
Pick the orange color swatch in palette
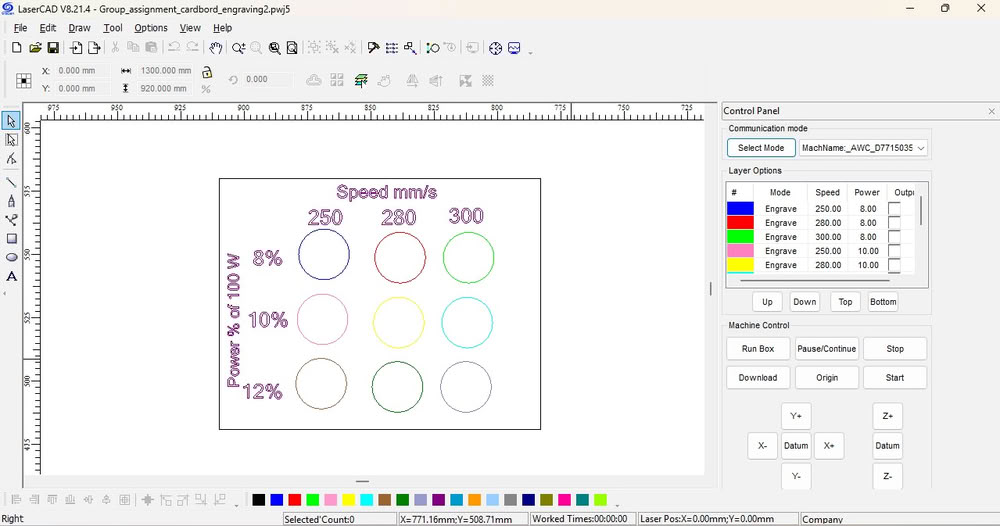(474, 500)
